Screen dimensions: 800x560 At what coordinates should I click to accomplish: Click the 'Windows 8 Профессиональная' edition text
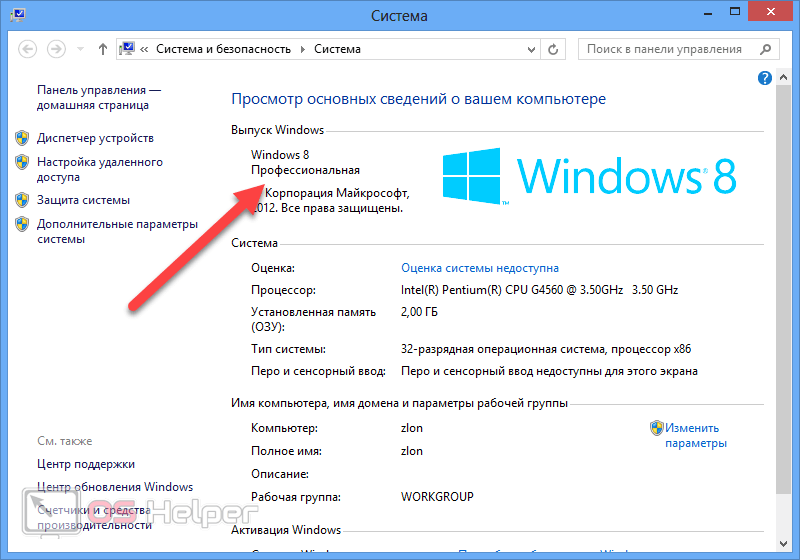(305, 162)
